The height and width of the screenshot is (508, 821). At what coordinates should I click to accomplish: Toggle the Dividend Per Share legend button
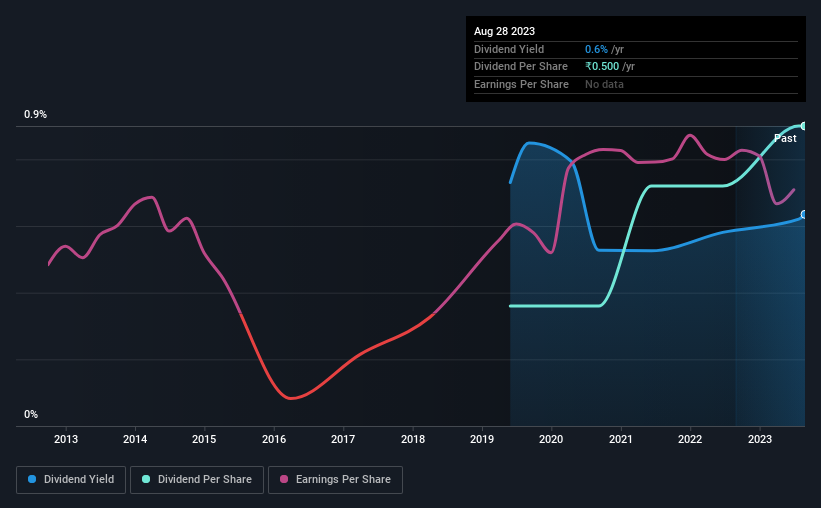[197, 480]
